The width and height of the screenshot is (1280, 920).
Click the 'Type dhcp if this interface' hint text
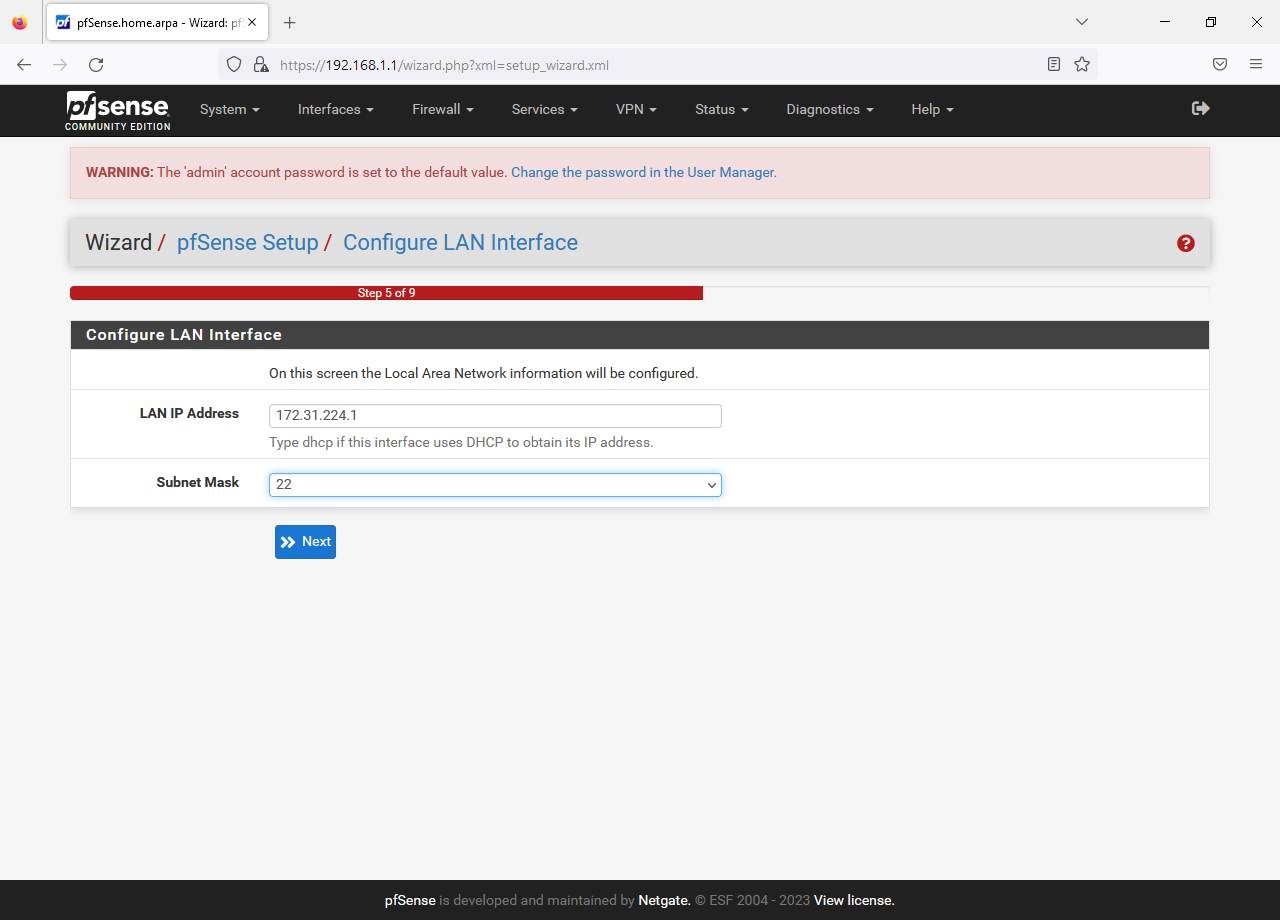click(x=461, y=442)
